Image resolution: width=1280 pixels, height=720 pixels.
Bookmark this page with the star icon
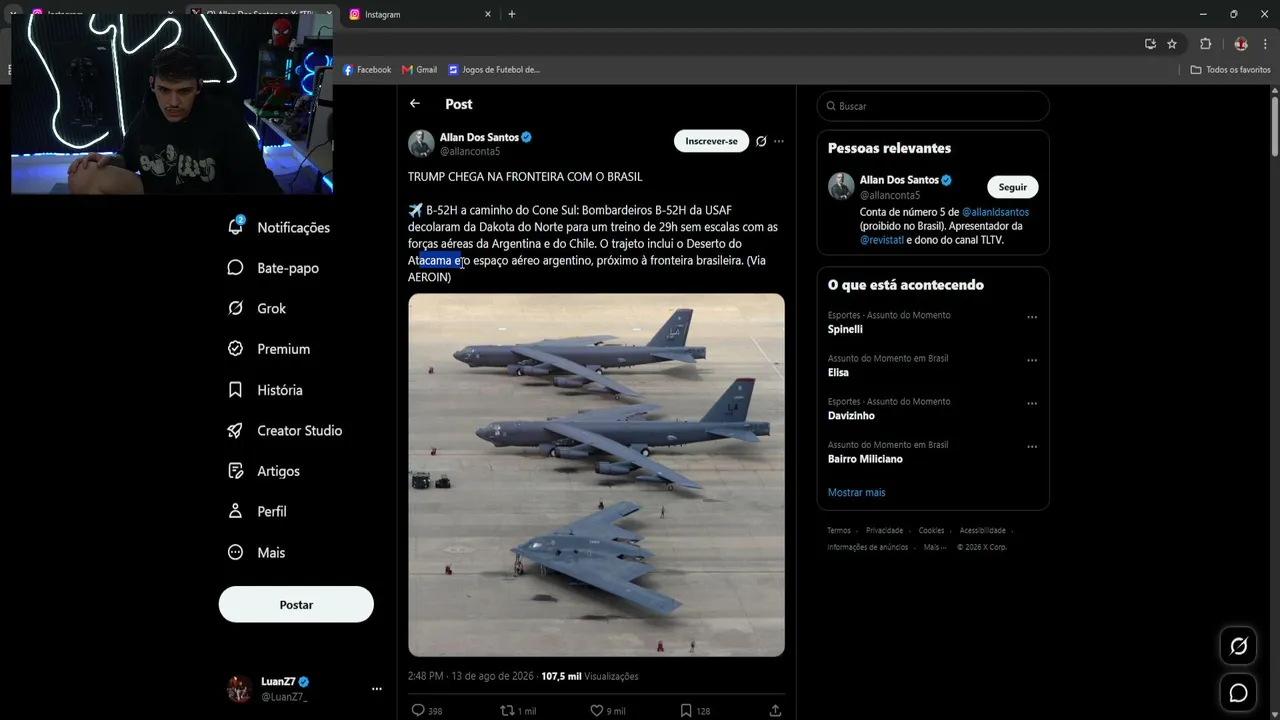1172,44
